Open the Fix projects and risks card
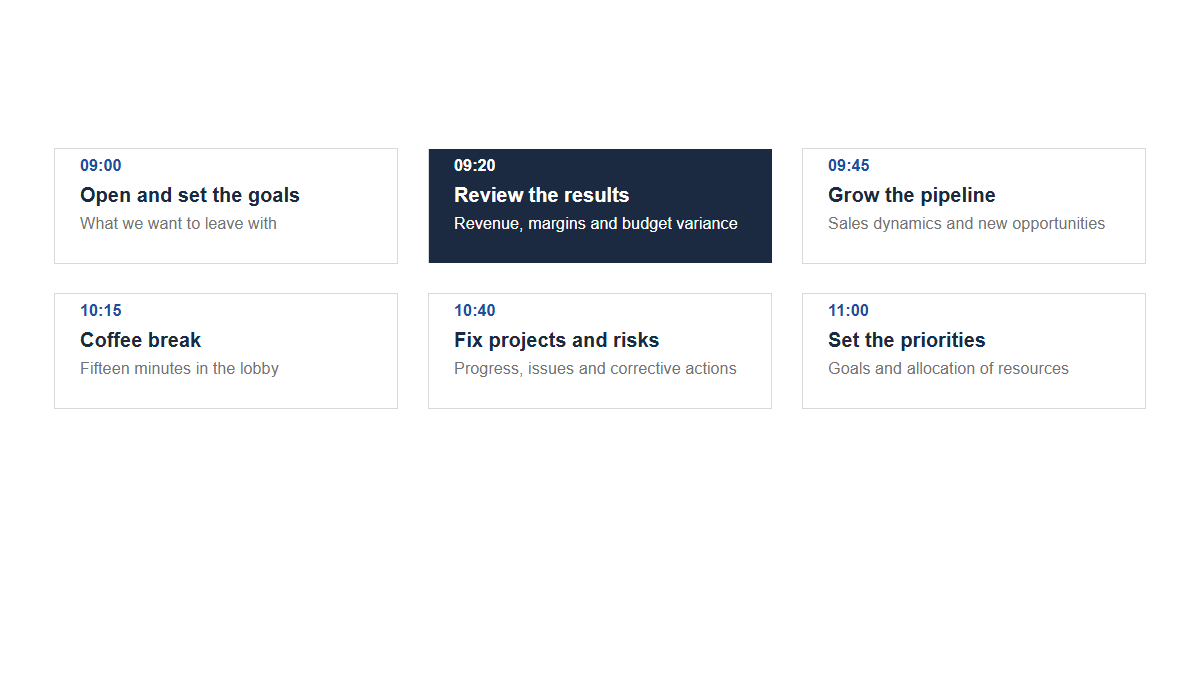 600,351
